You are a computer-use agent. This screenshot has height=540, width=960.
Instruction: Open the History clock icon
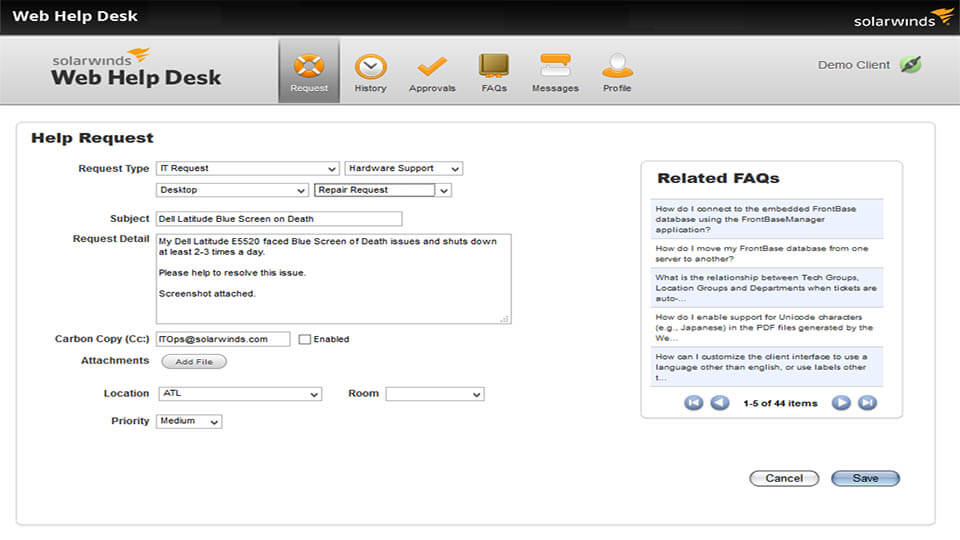click(370, 66)
